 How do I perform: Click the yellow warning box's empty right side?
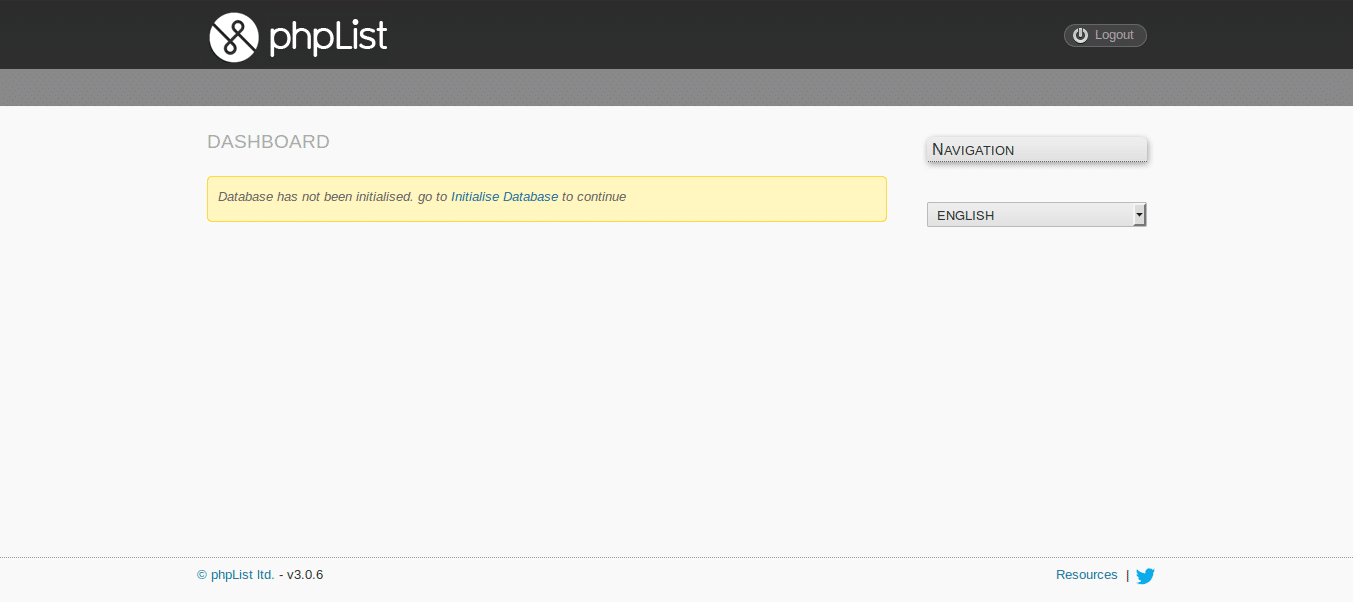(x=780, y=198)
